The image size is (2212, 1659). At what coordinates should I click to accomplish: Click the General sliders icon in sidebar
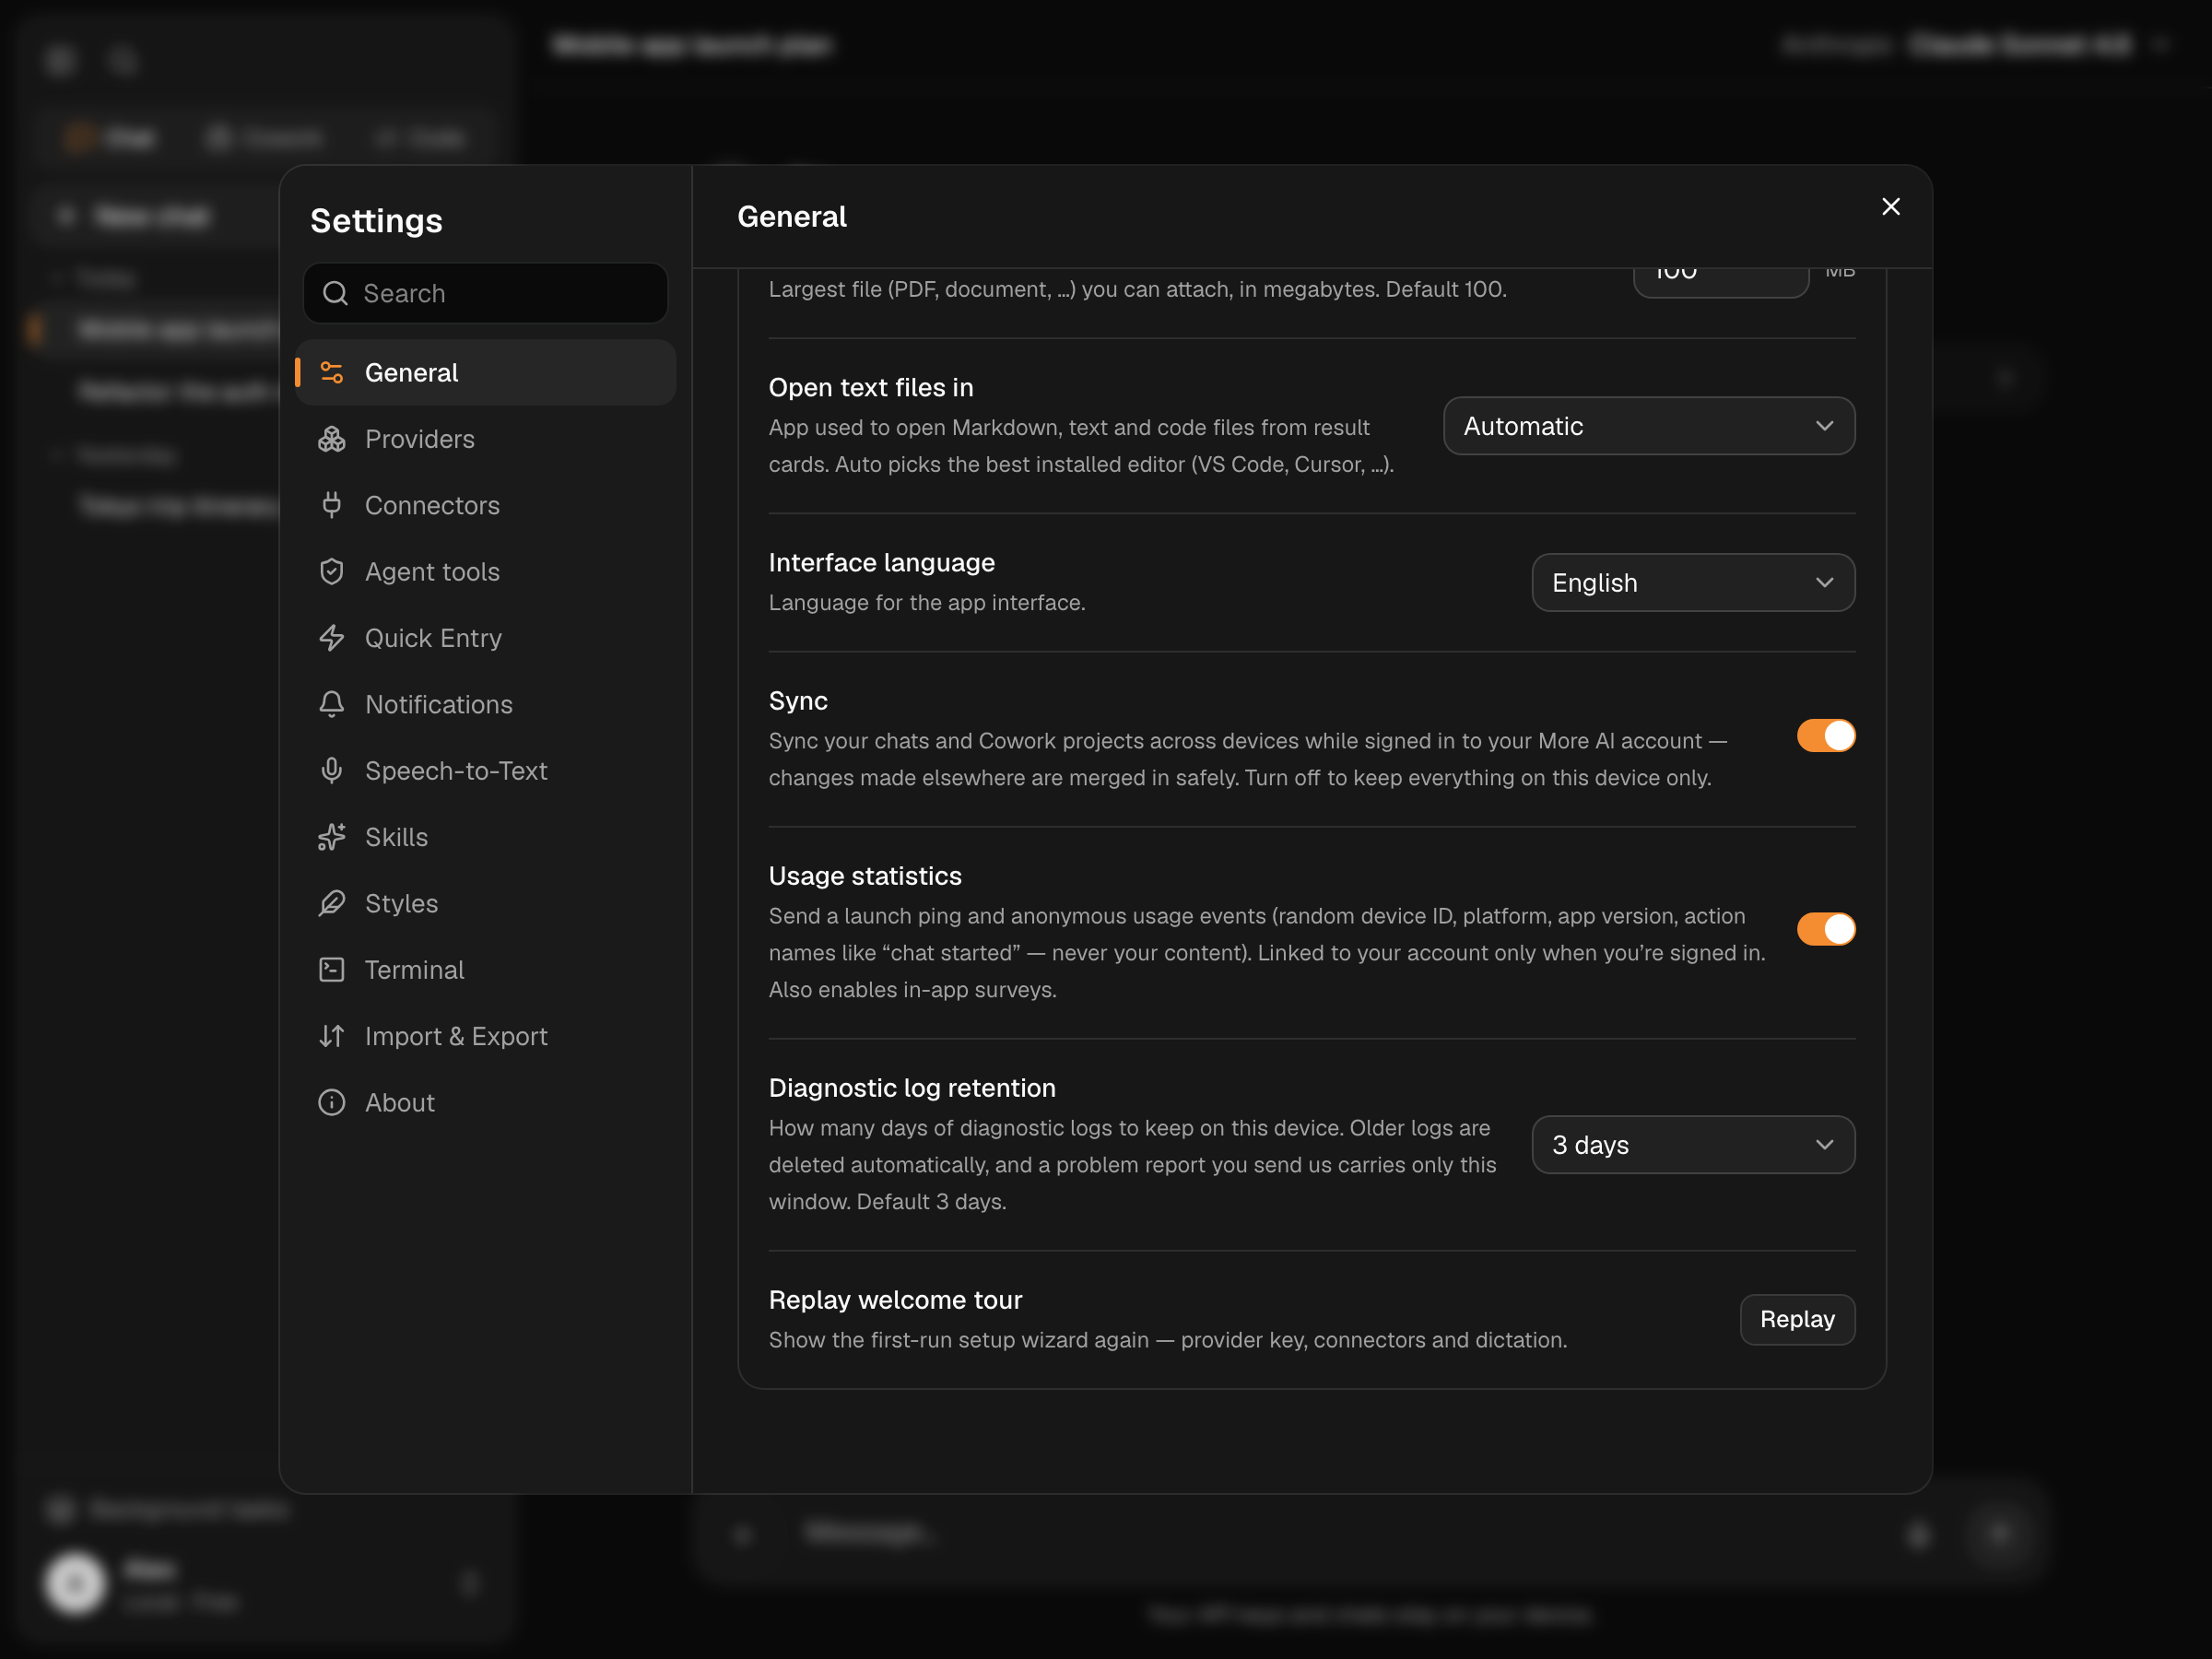pos(331,373)
